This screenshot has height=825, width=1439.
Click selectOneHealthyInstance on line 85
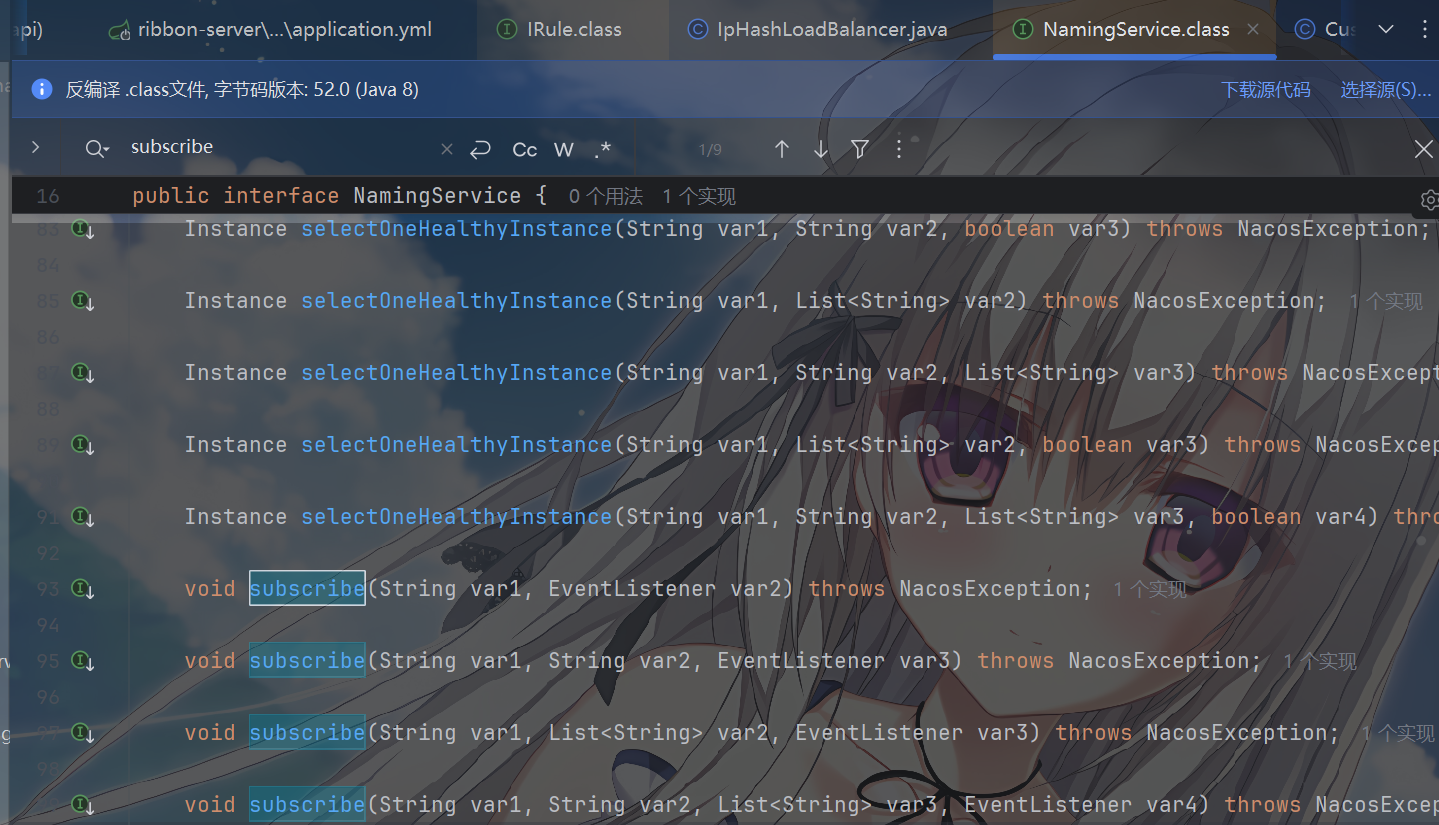tap(457, 300)
